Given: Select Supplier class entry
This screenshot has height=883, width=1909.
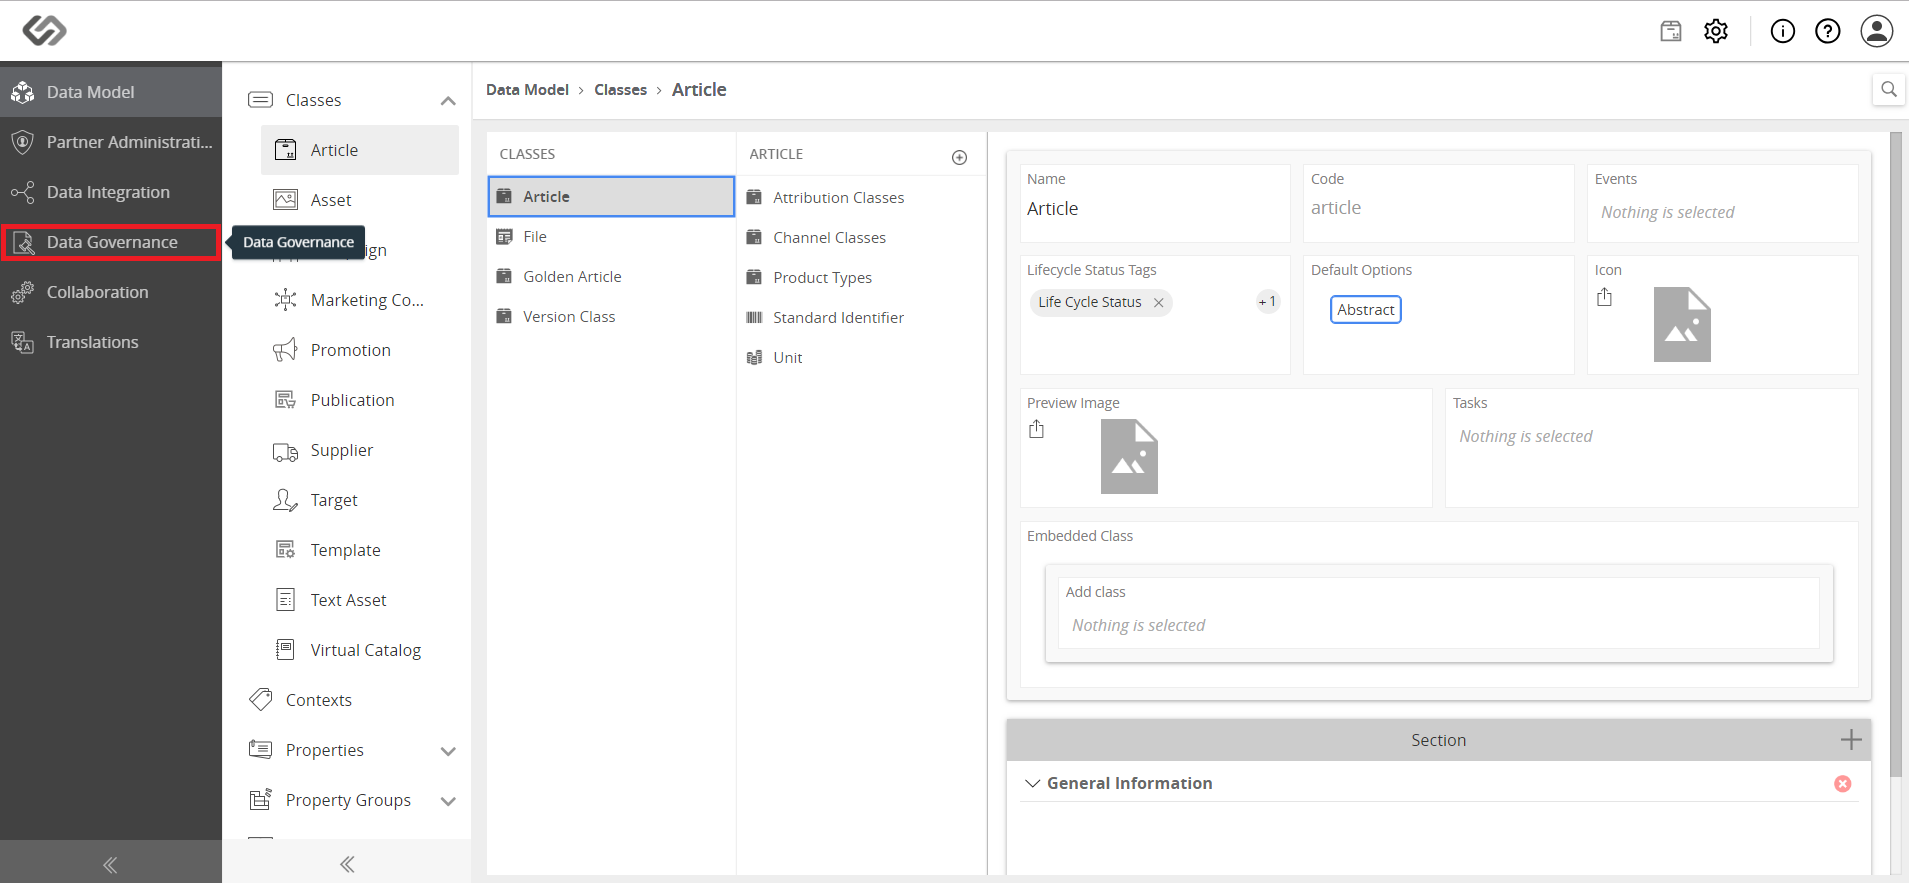Looking at the screenshot, I should coord(360,450).
